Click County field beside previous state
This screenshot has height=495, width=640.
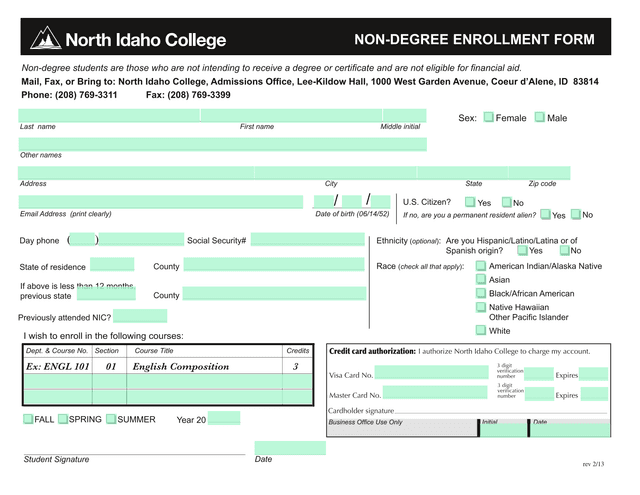[274, 293]
